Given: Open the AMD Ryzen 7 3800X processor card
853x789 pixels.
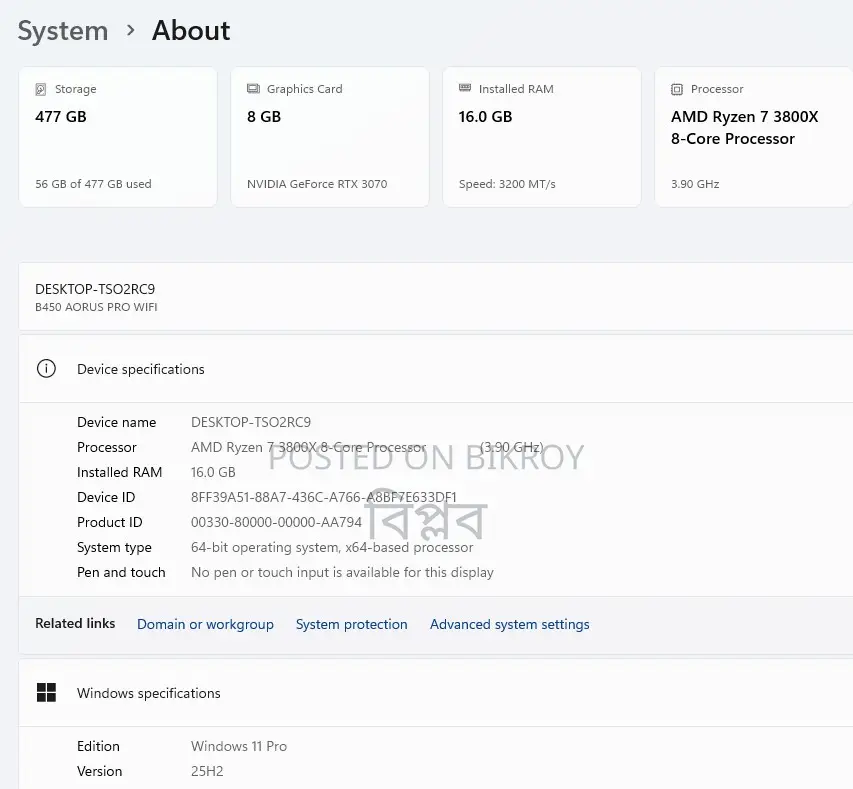Looking at the screenshot, I should (x=754, y=137).
